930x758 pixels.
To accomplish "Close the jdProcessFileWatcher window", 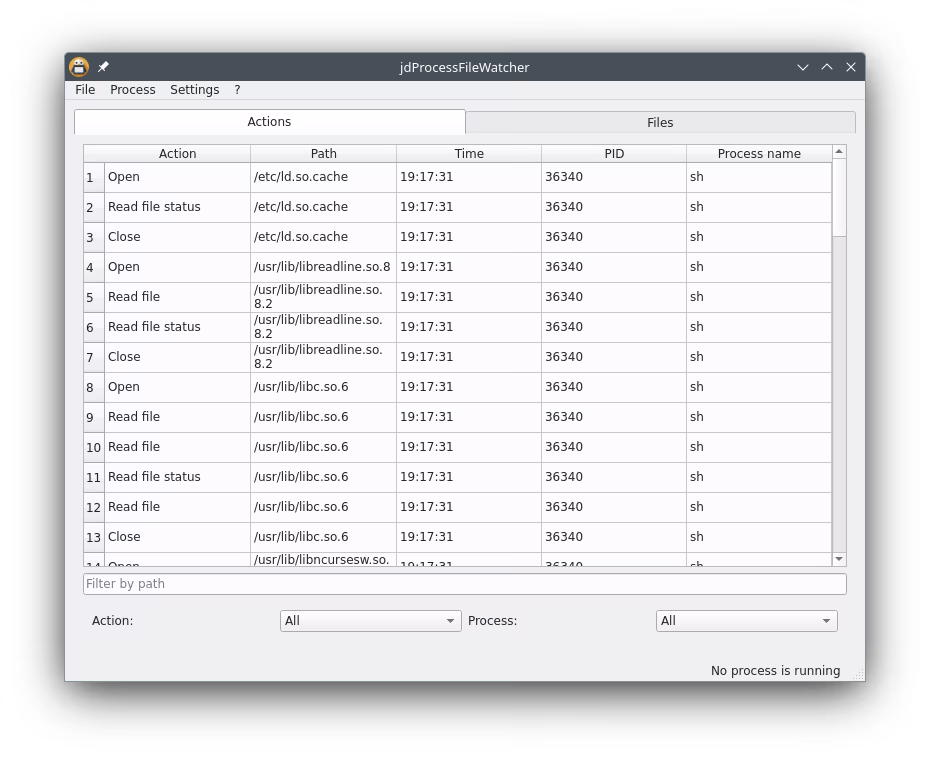I will click(x=851, y=67).
